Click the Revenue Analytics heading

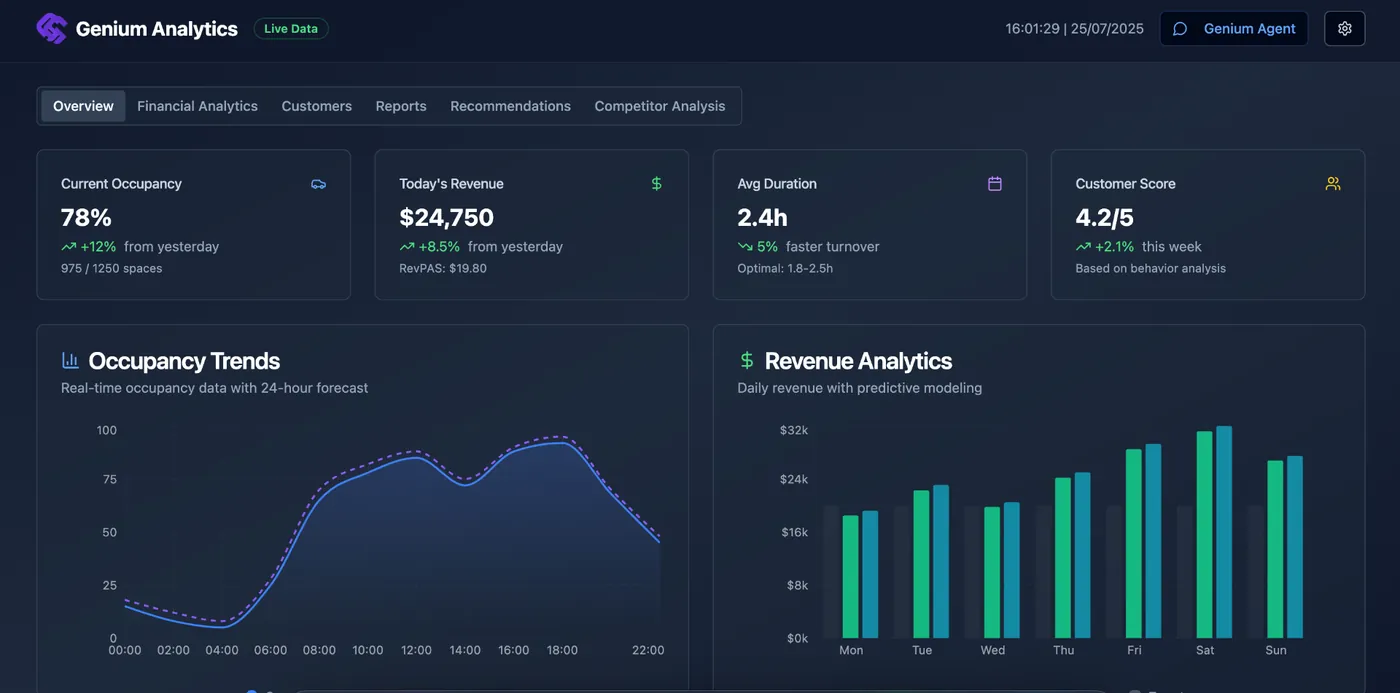pos(858,361)
